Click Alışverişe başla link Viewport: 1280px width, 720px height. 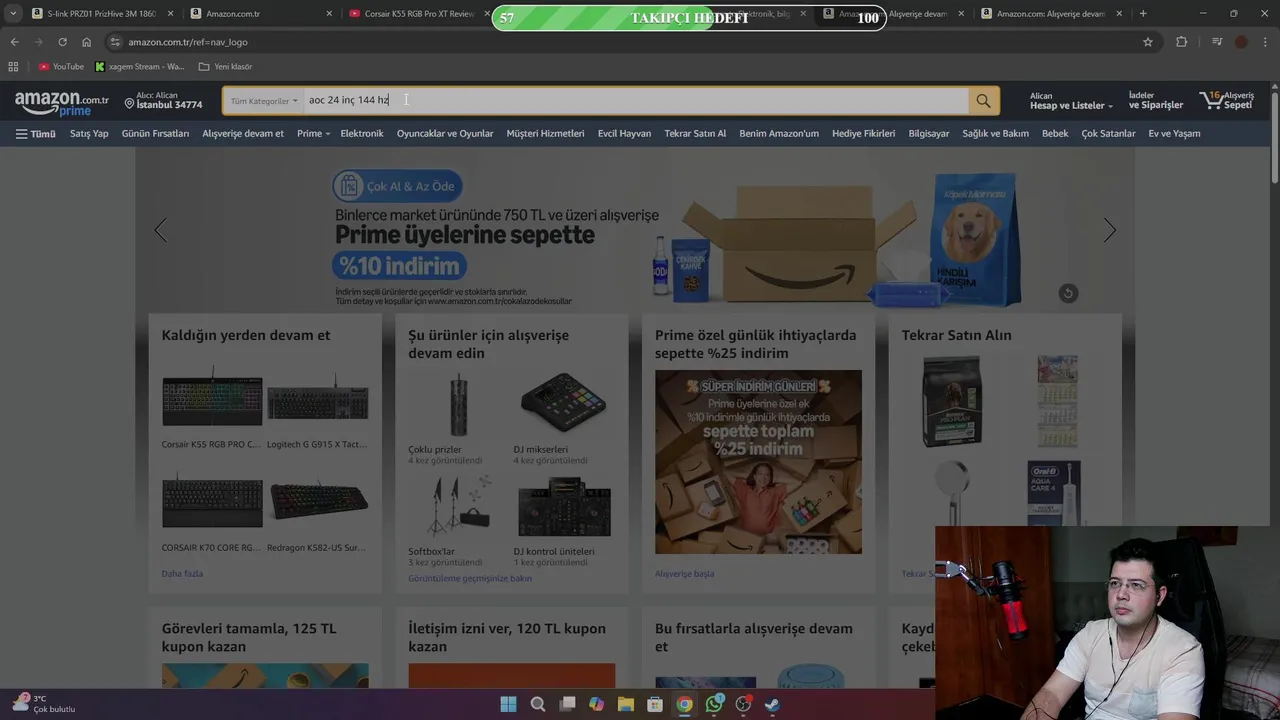coord(685,574)
